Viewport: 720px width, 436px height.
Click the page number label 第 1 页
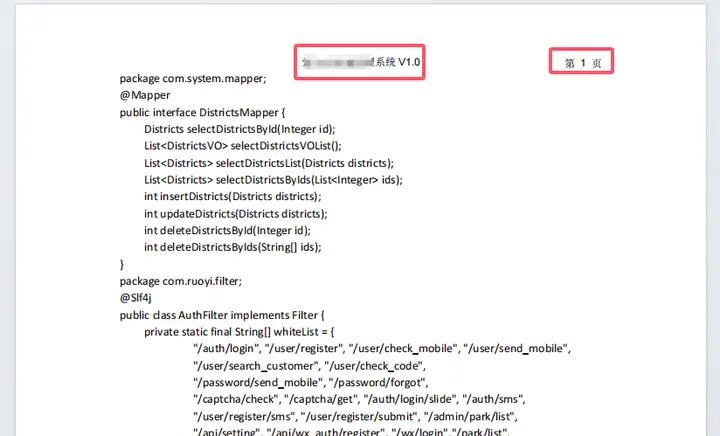tap(581, 63)
